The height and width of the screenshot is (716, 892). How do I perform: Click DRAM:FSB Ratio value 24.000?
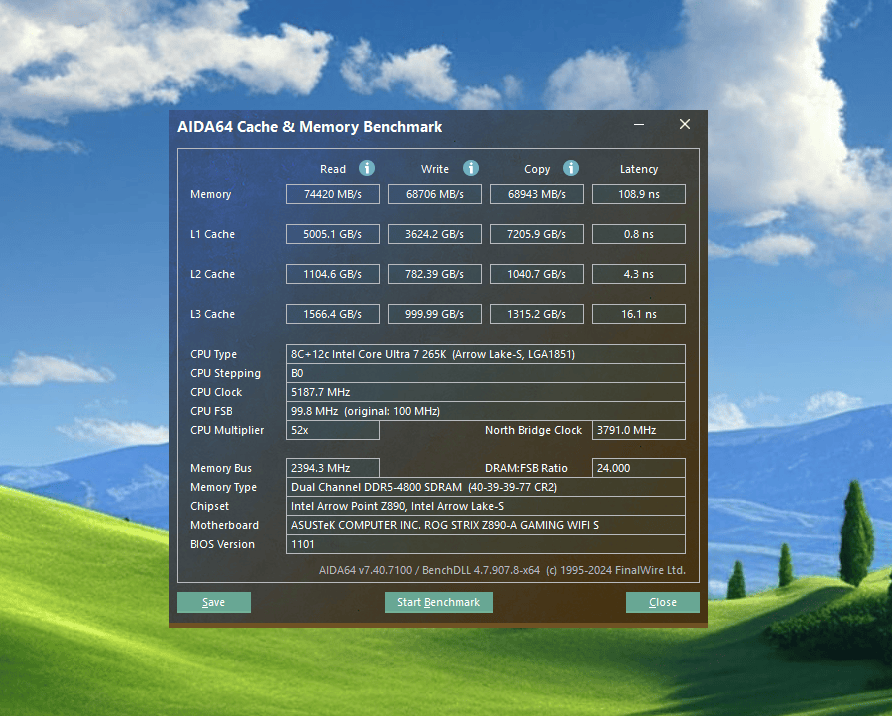(639, 468)
